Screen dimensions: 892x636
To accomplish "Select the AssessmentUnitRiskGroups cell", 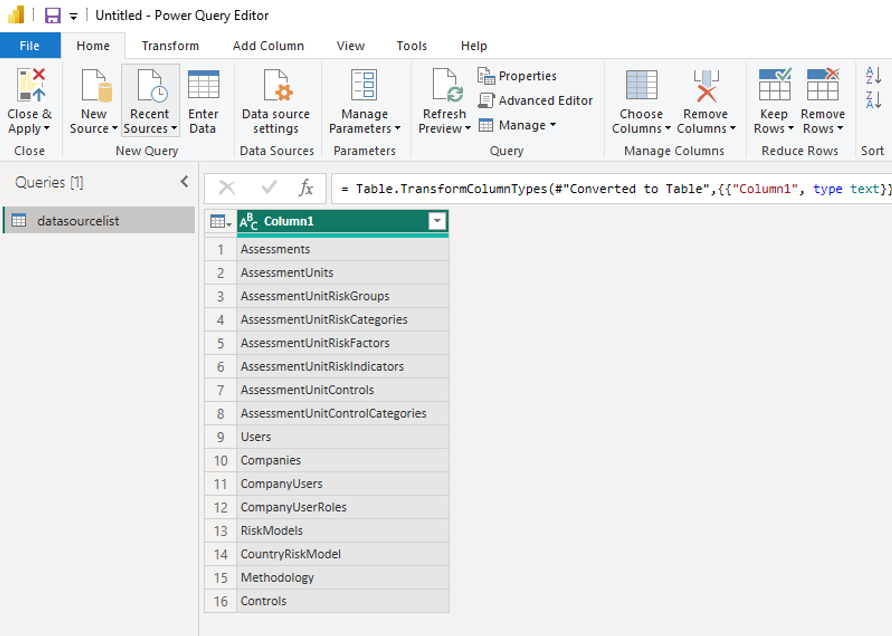I will 342,296.
